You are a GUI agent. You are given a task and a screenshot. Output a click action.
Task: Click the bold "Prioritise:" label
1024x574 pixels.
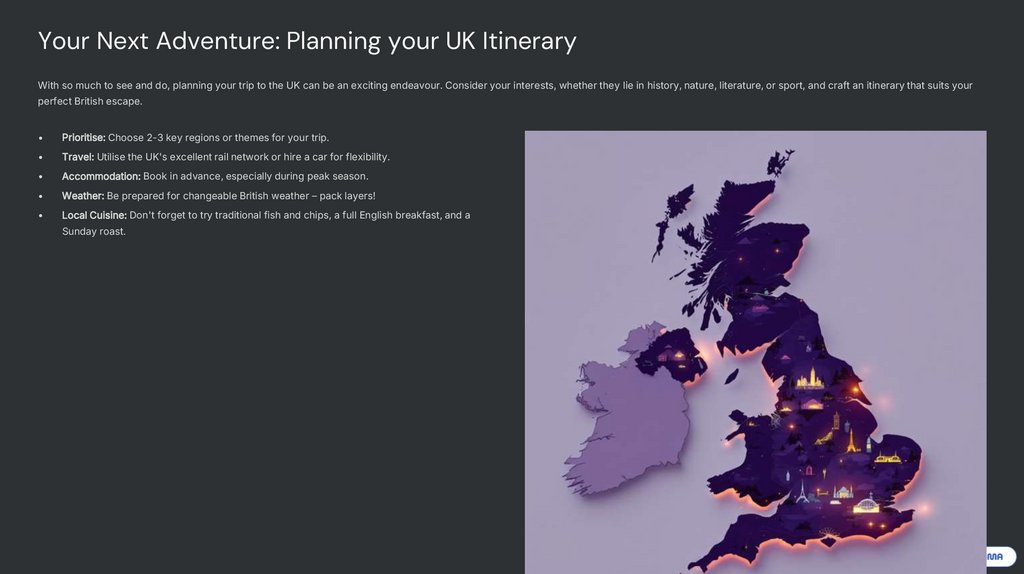(x=83, y=138)
